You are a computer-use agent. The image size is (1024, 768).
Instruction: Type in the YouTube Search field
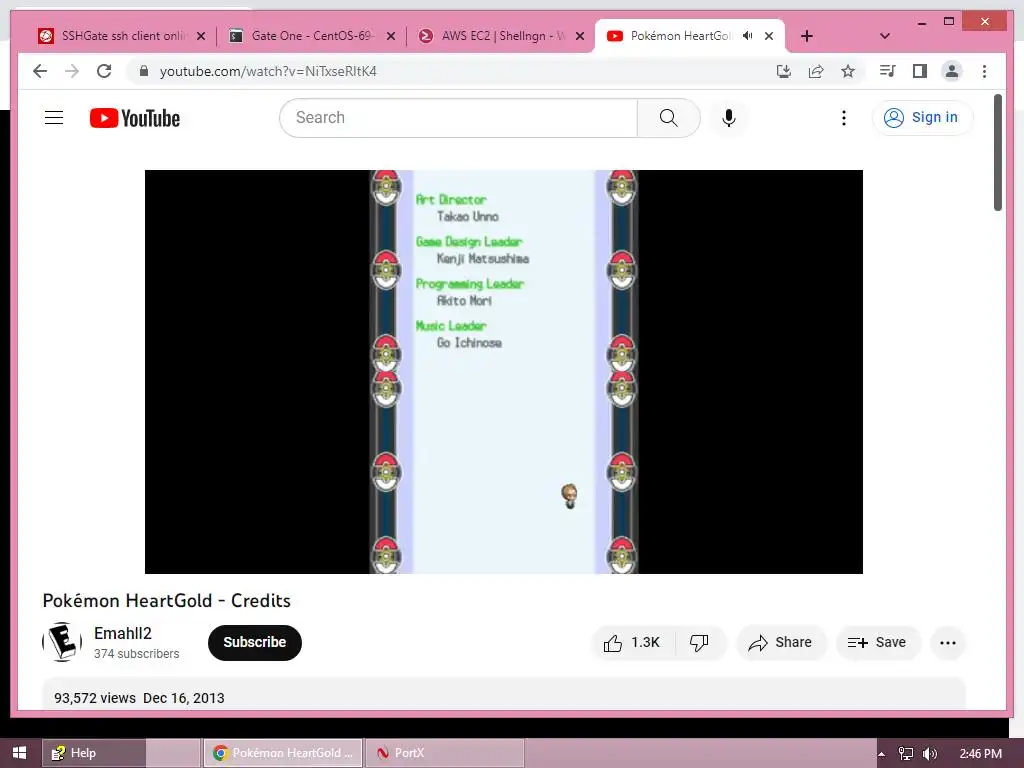coord(459,118)
